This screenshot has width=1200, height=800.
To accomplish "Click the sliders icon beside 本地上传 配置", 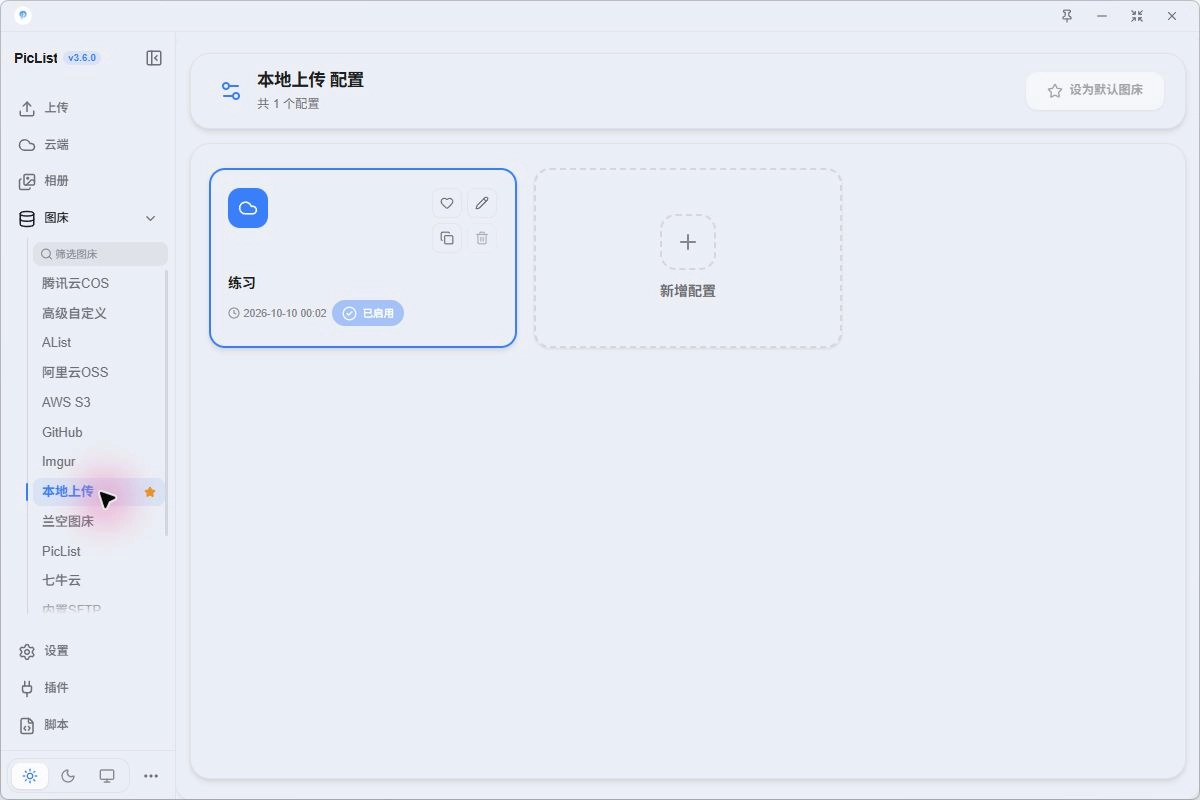I will point(231,91).
